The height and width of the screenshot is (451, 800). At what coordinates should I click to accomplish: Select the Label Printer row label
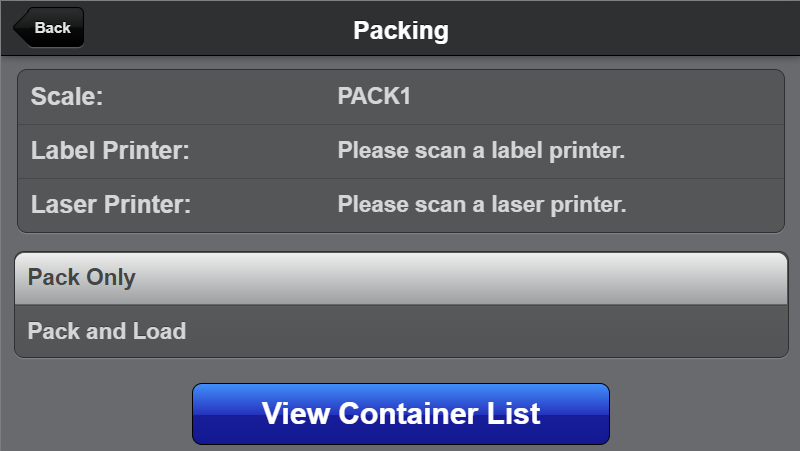pos(110,151)
